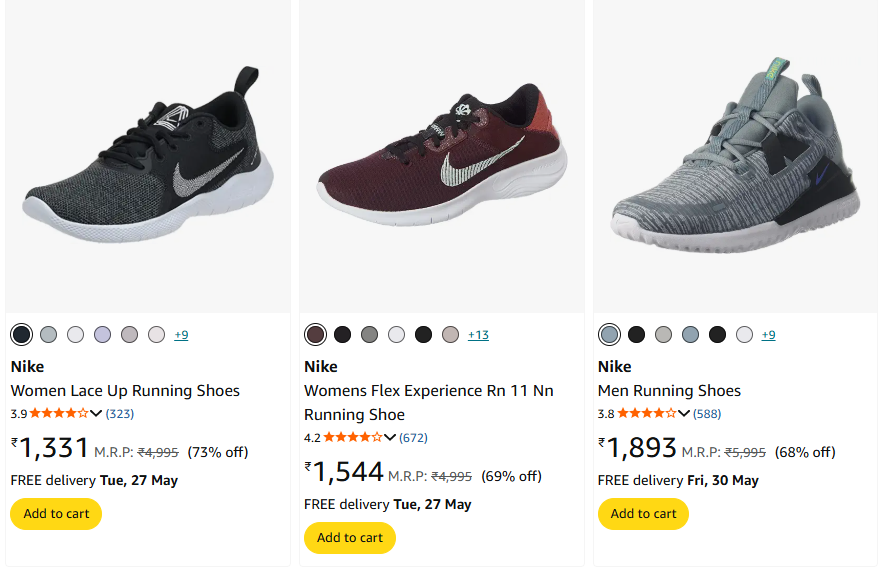880x574 pixels.
Task: Open rating chevron beside 4.2 stars
Action: coord(390,437)
